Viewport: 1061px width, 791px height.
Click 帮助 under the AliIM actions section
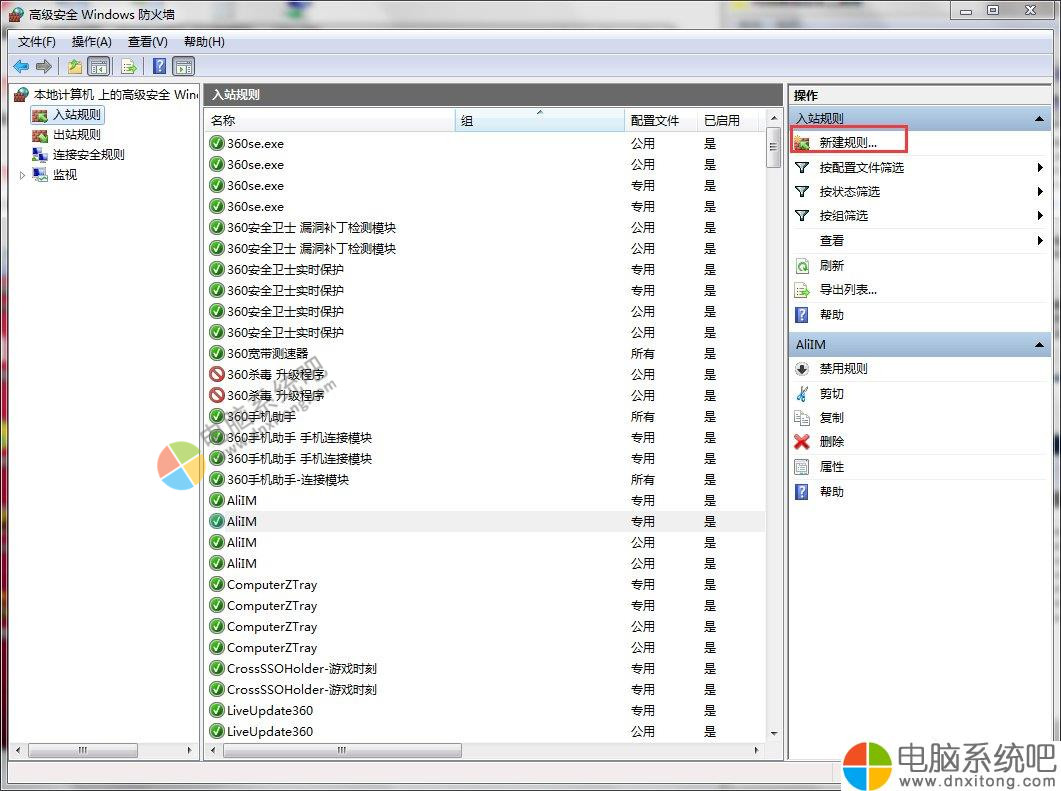coord(832,492)
